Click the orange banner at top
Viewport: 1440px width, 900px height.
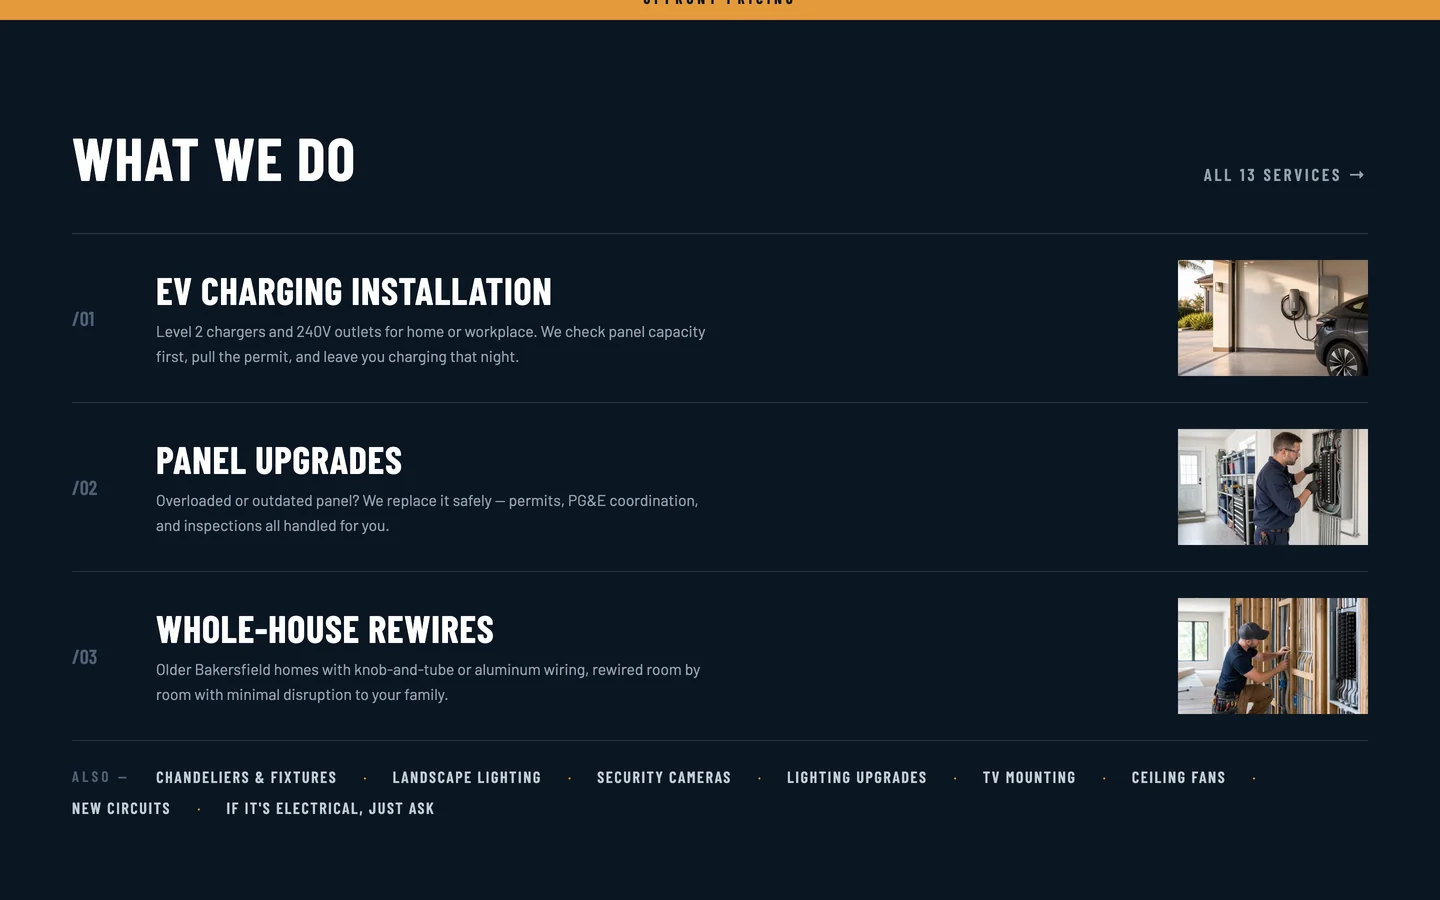pyautogui.click(x=720, y=9)
